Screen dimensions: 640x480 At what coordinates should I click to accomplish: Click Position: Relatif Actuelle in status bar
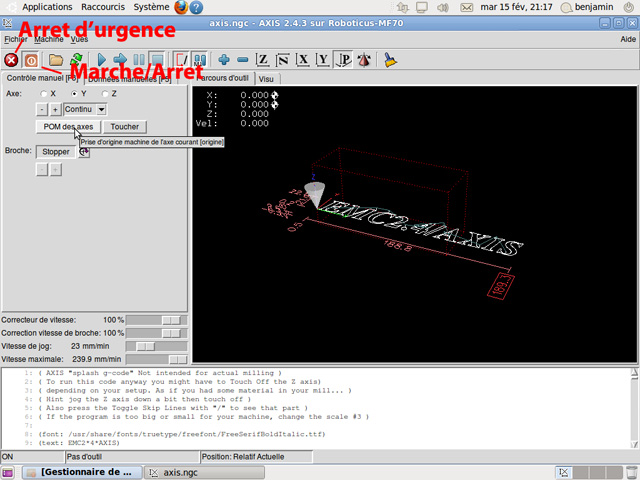[256, 457]
